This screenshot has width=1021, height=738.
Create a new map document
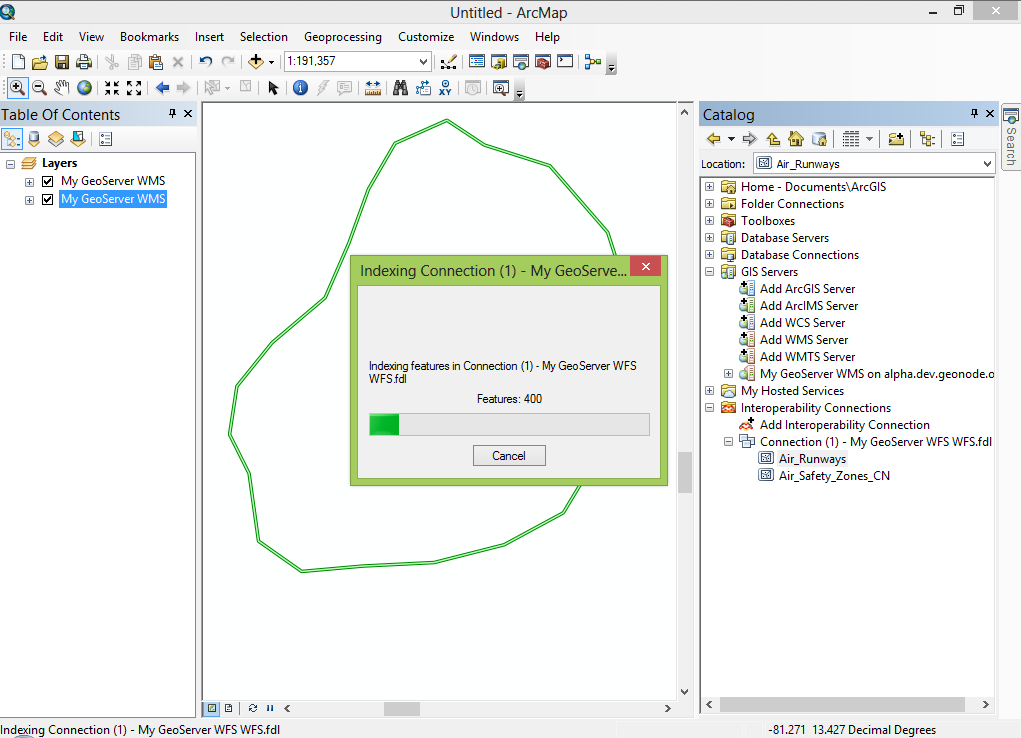pos(18,62)
